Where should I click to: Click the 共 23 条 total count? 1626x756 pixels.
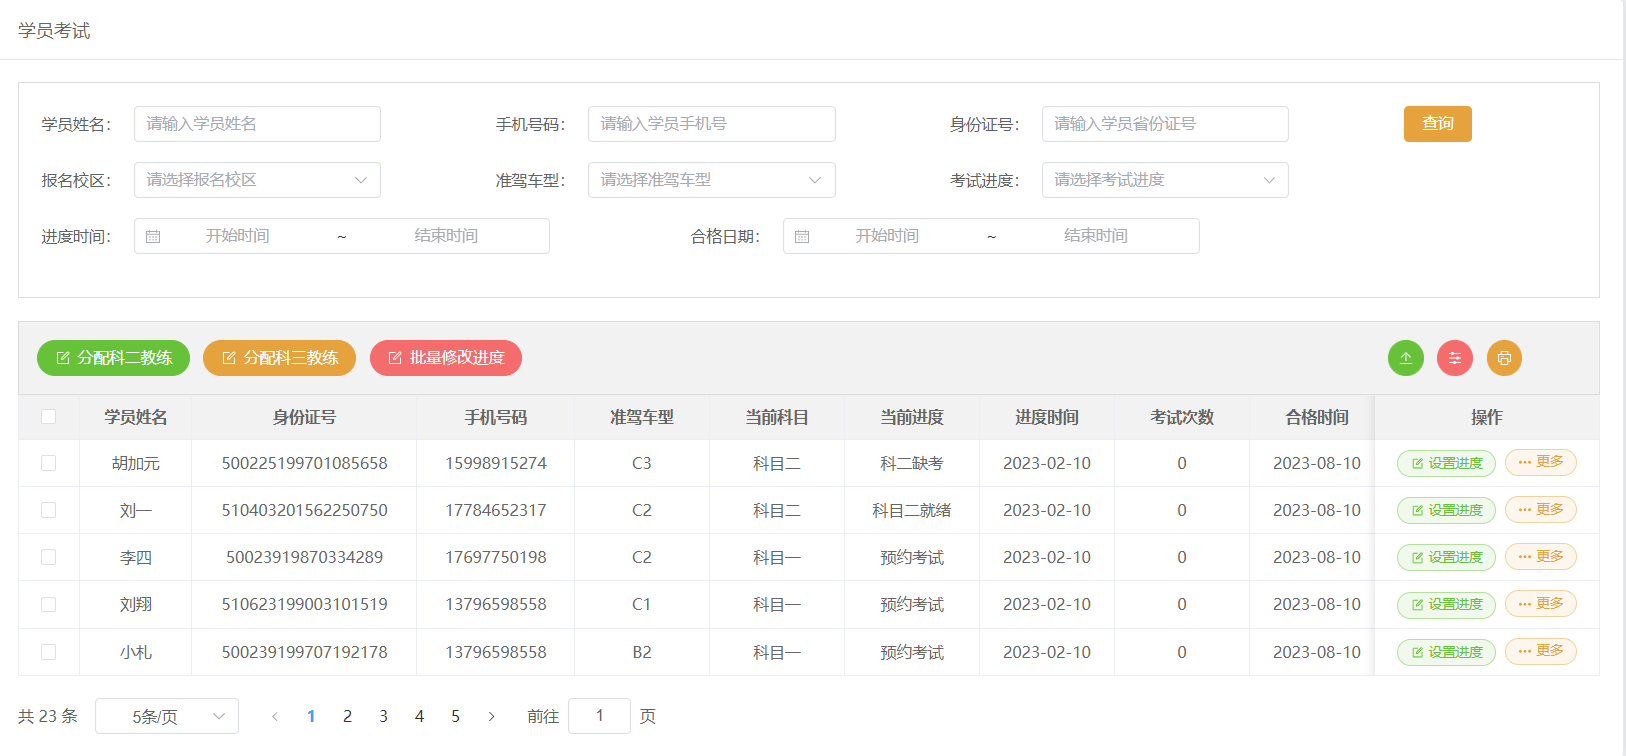point(48,716)
